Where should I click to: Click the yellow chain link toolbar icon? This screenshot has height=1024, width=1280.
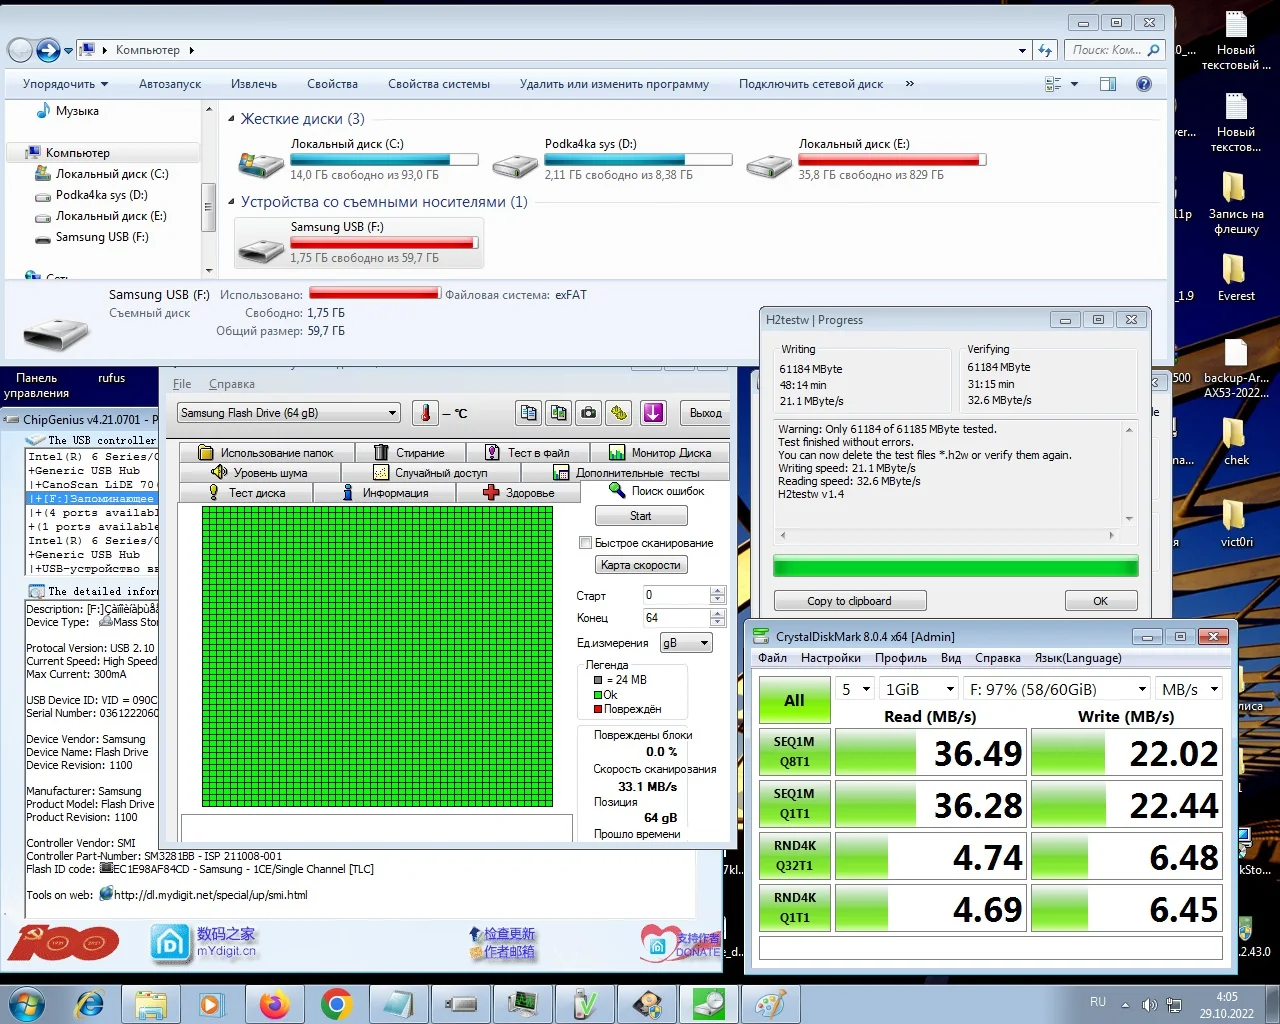(x=619, y=413)
